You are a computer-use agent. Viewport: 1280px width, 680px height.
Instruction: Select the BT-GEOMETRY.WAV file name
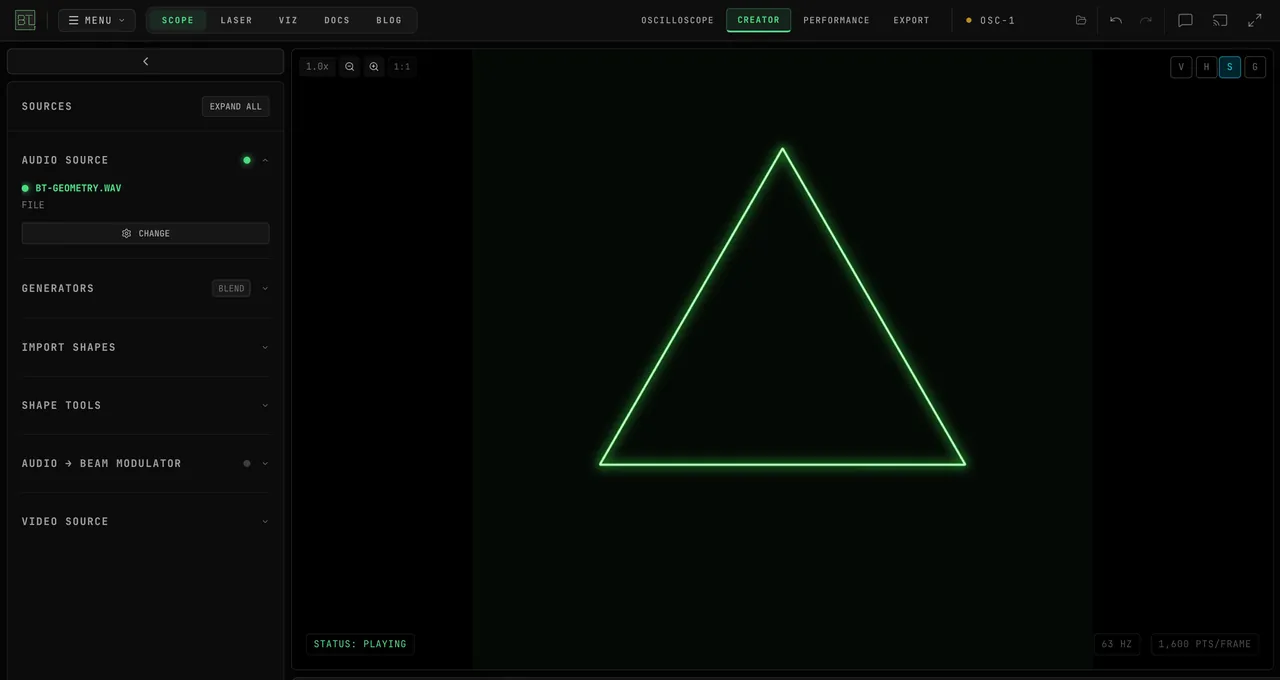(x=78, y=188)
